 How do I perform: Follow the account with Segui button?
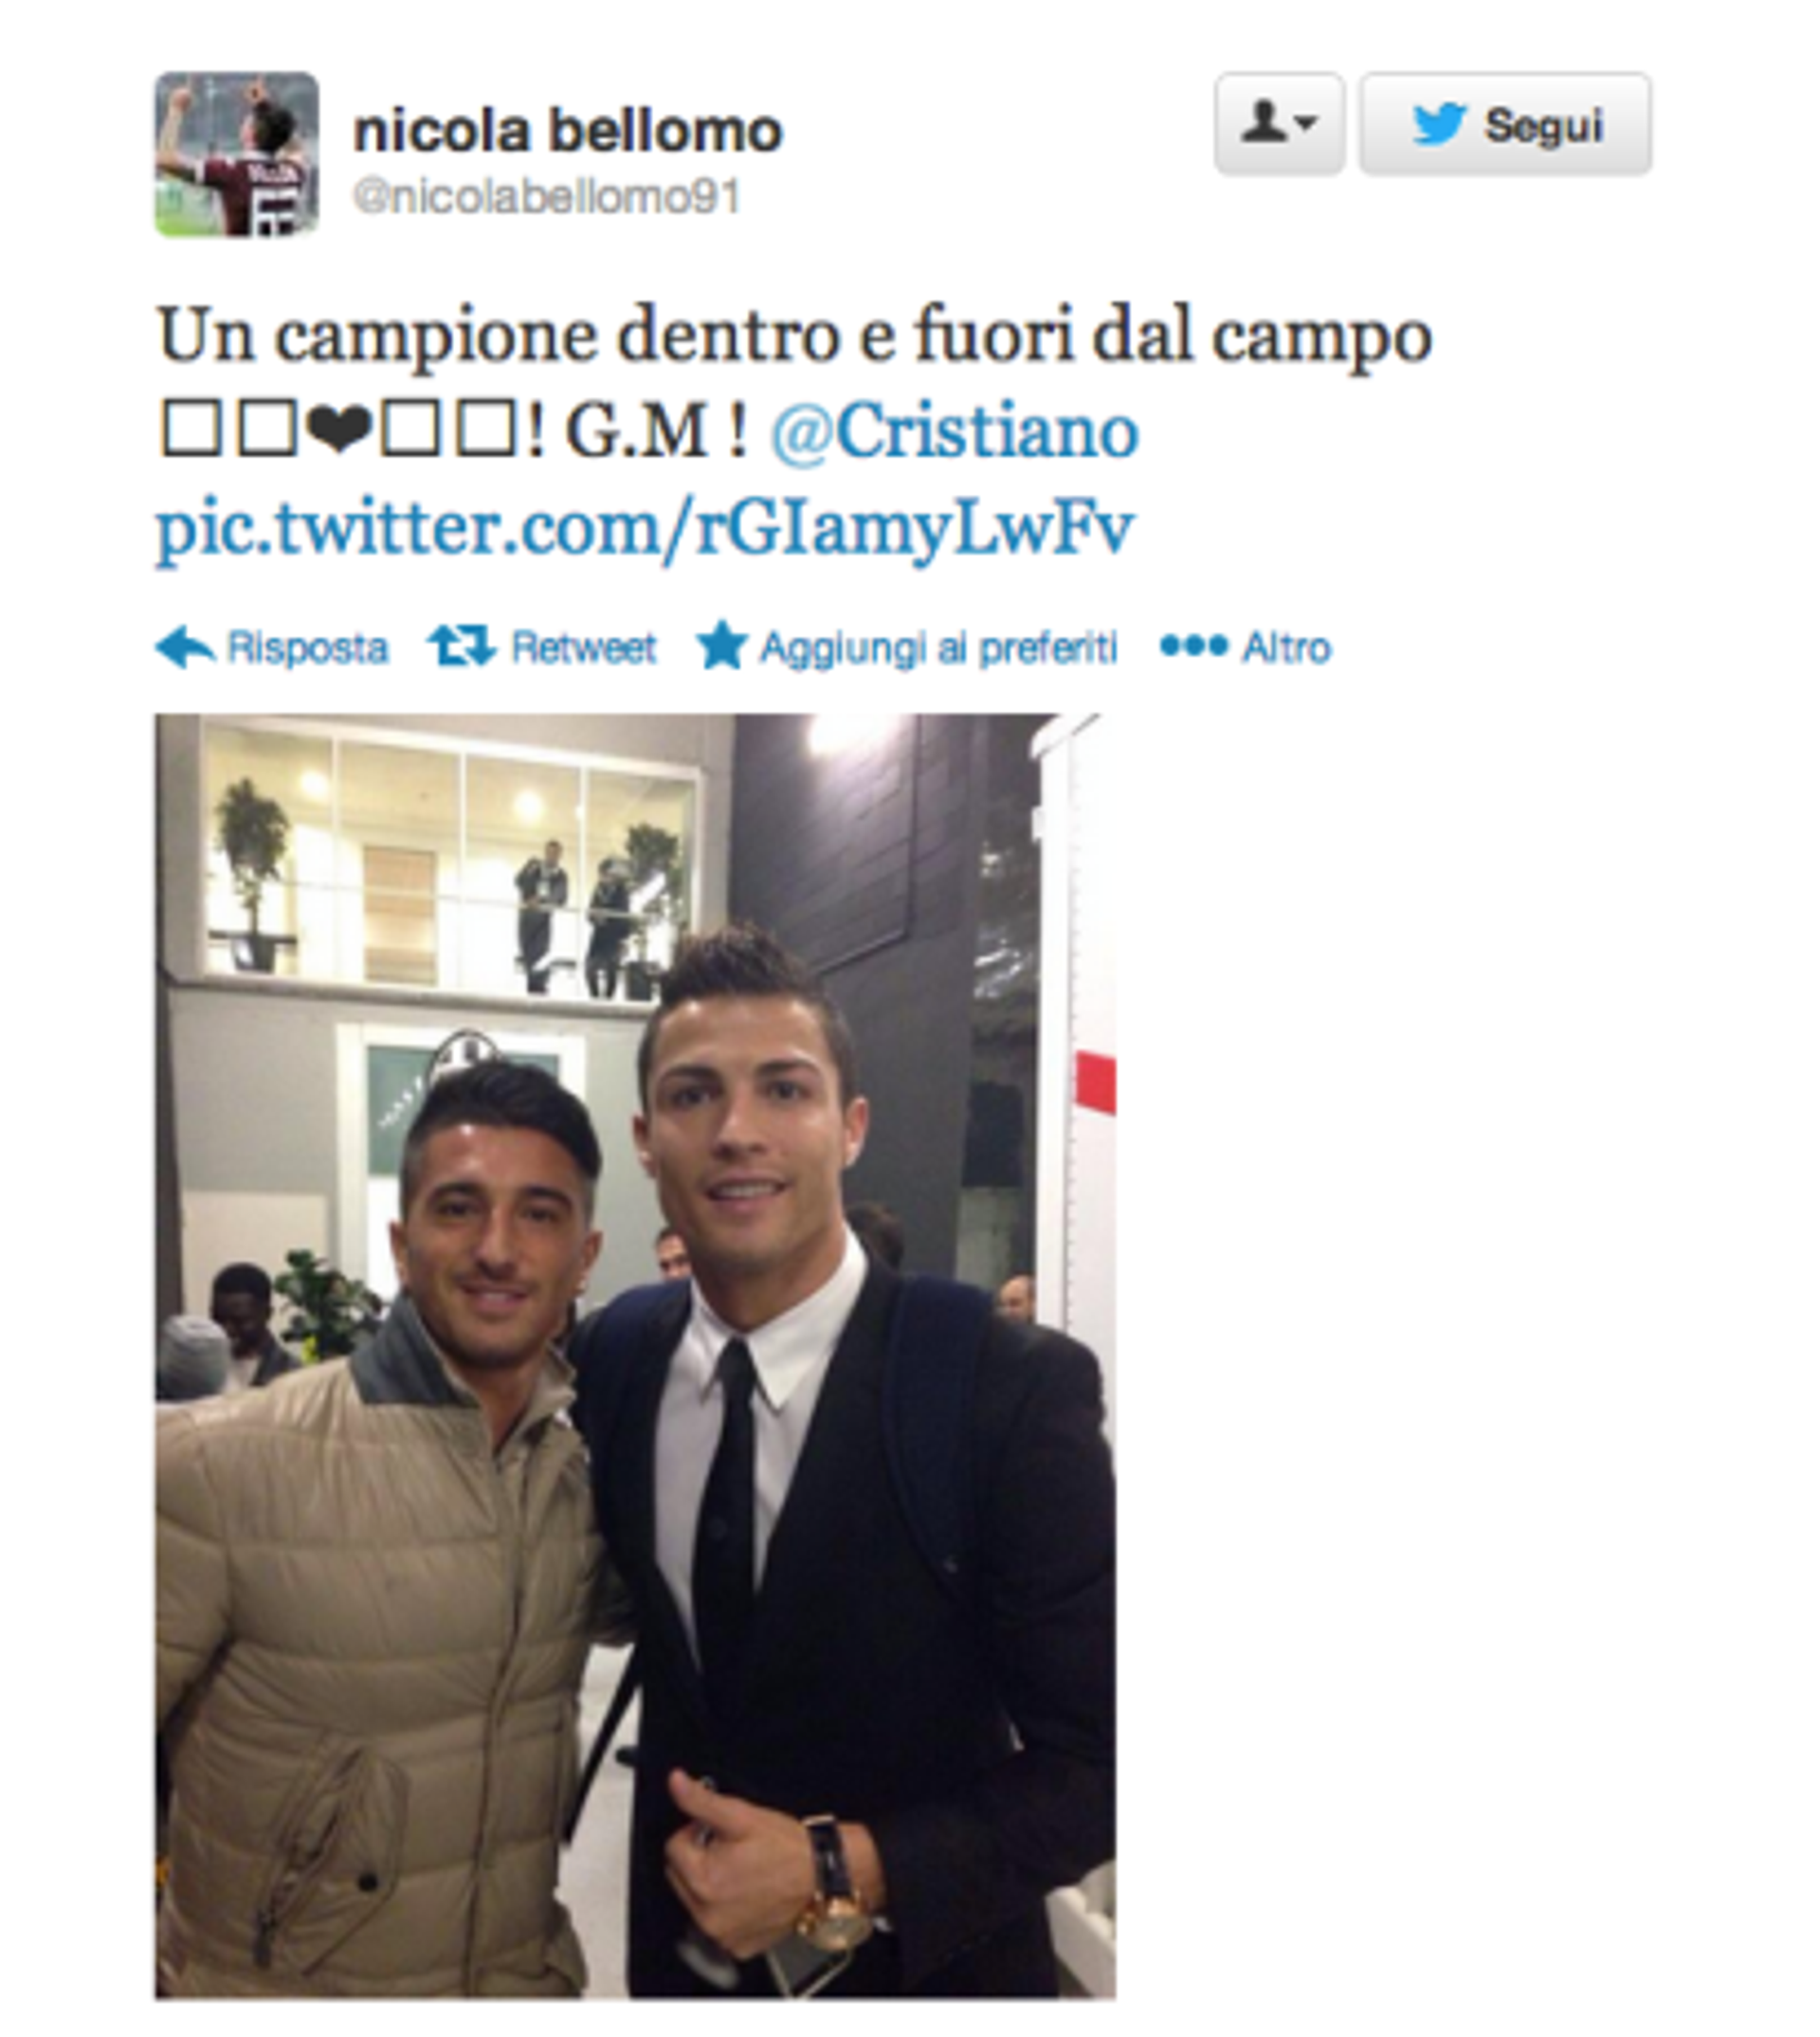pyautogui.click(x=1505, y=124)
